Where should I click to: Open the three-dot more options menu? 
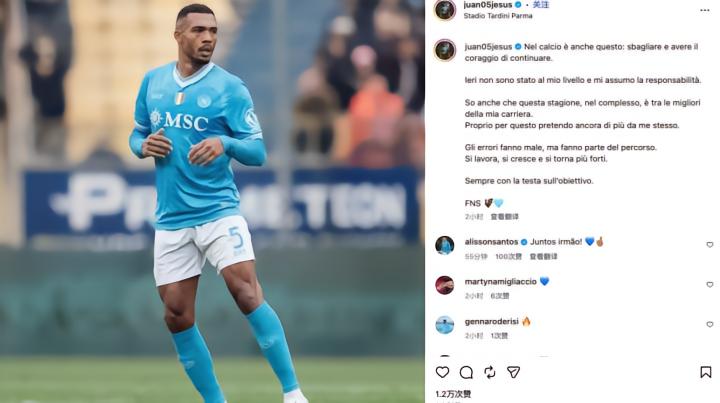tap(705, 10)
